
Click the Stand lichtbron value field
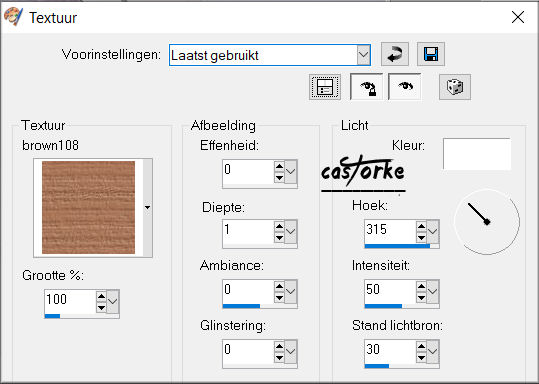tap(390, 350)
